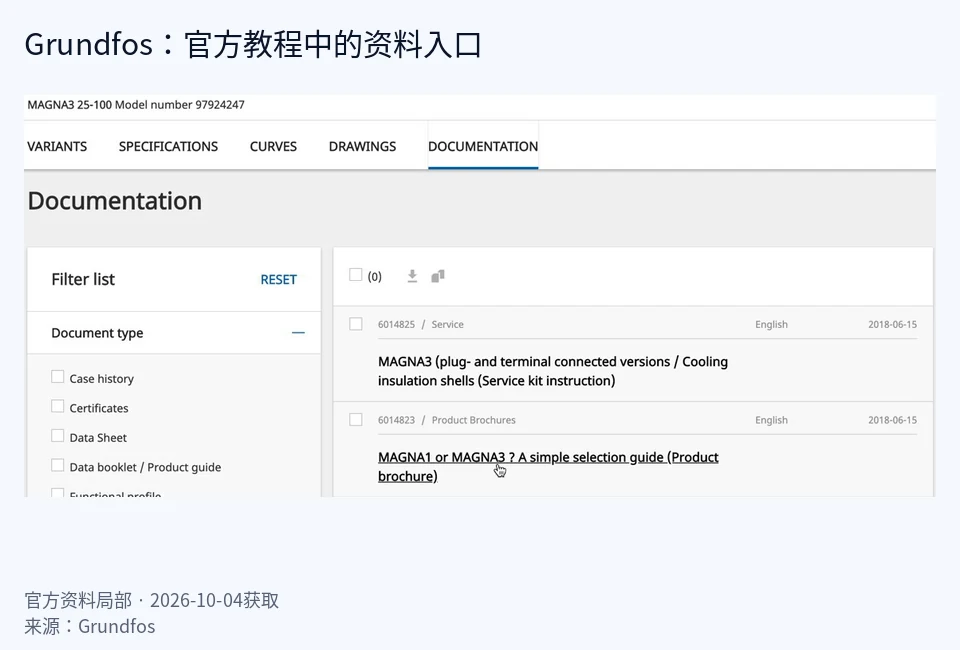Check Data booklet / Product guide filter
Screen dimensions: 960x650
58,465
